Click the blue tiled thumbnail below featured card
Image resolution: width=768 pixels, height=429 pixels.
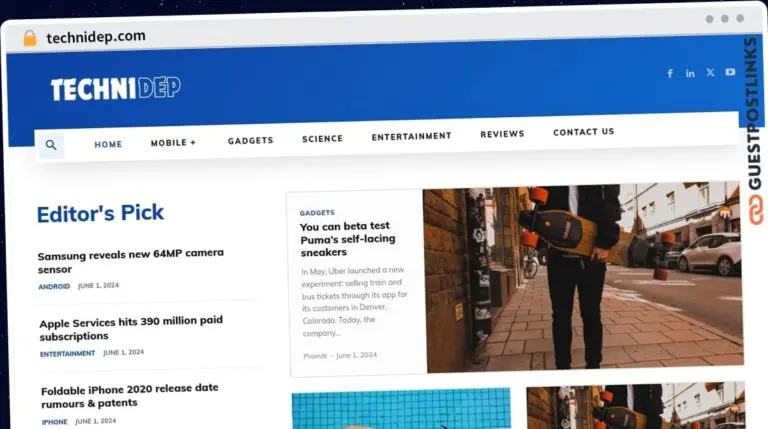[401, 408]
